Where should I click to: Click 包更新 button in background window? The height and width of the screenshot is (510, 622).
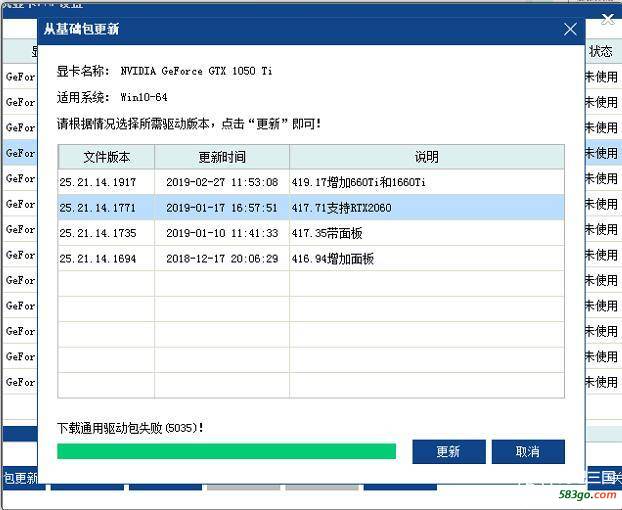pos(20,477)
